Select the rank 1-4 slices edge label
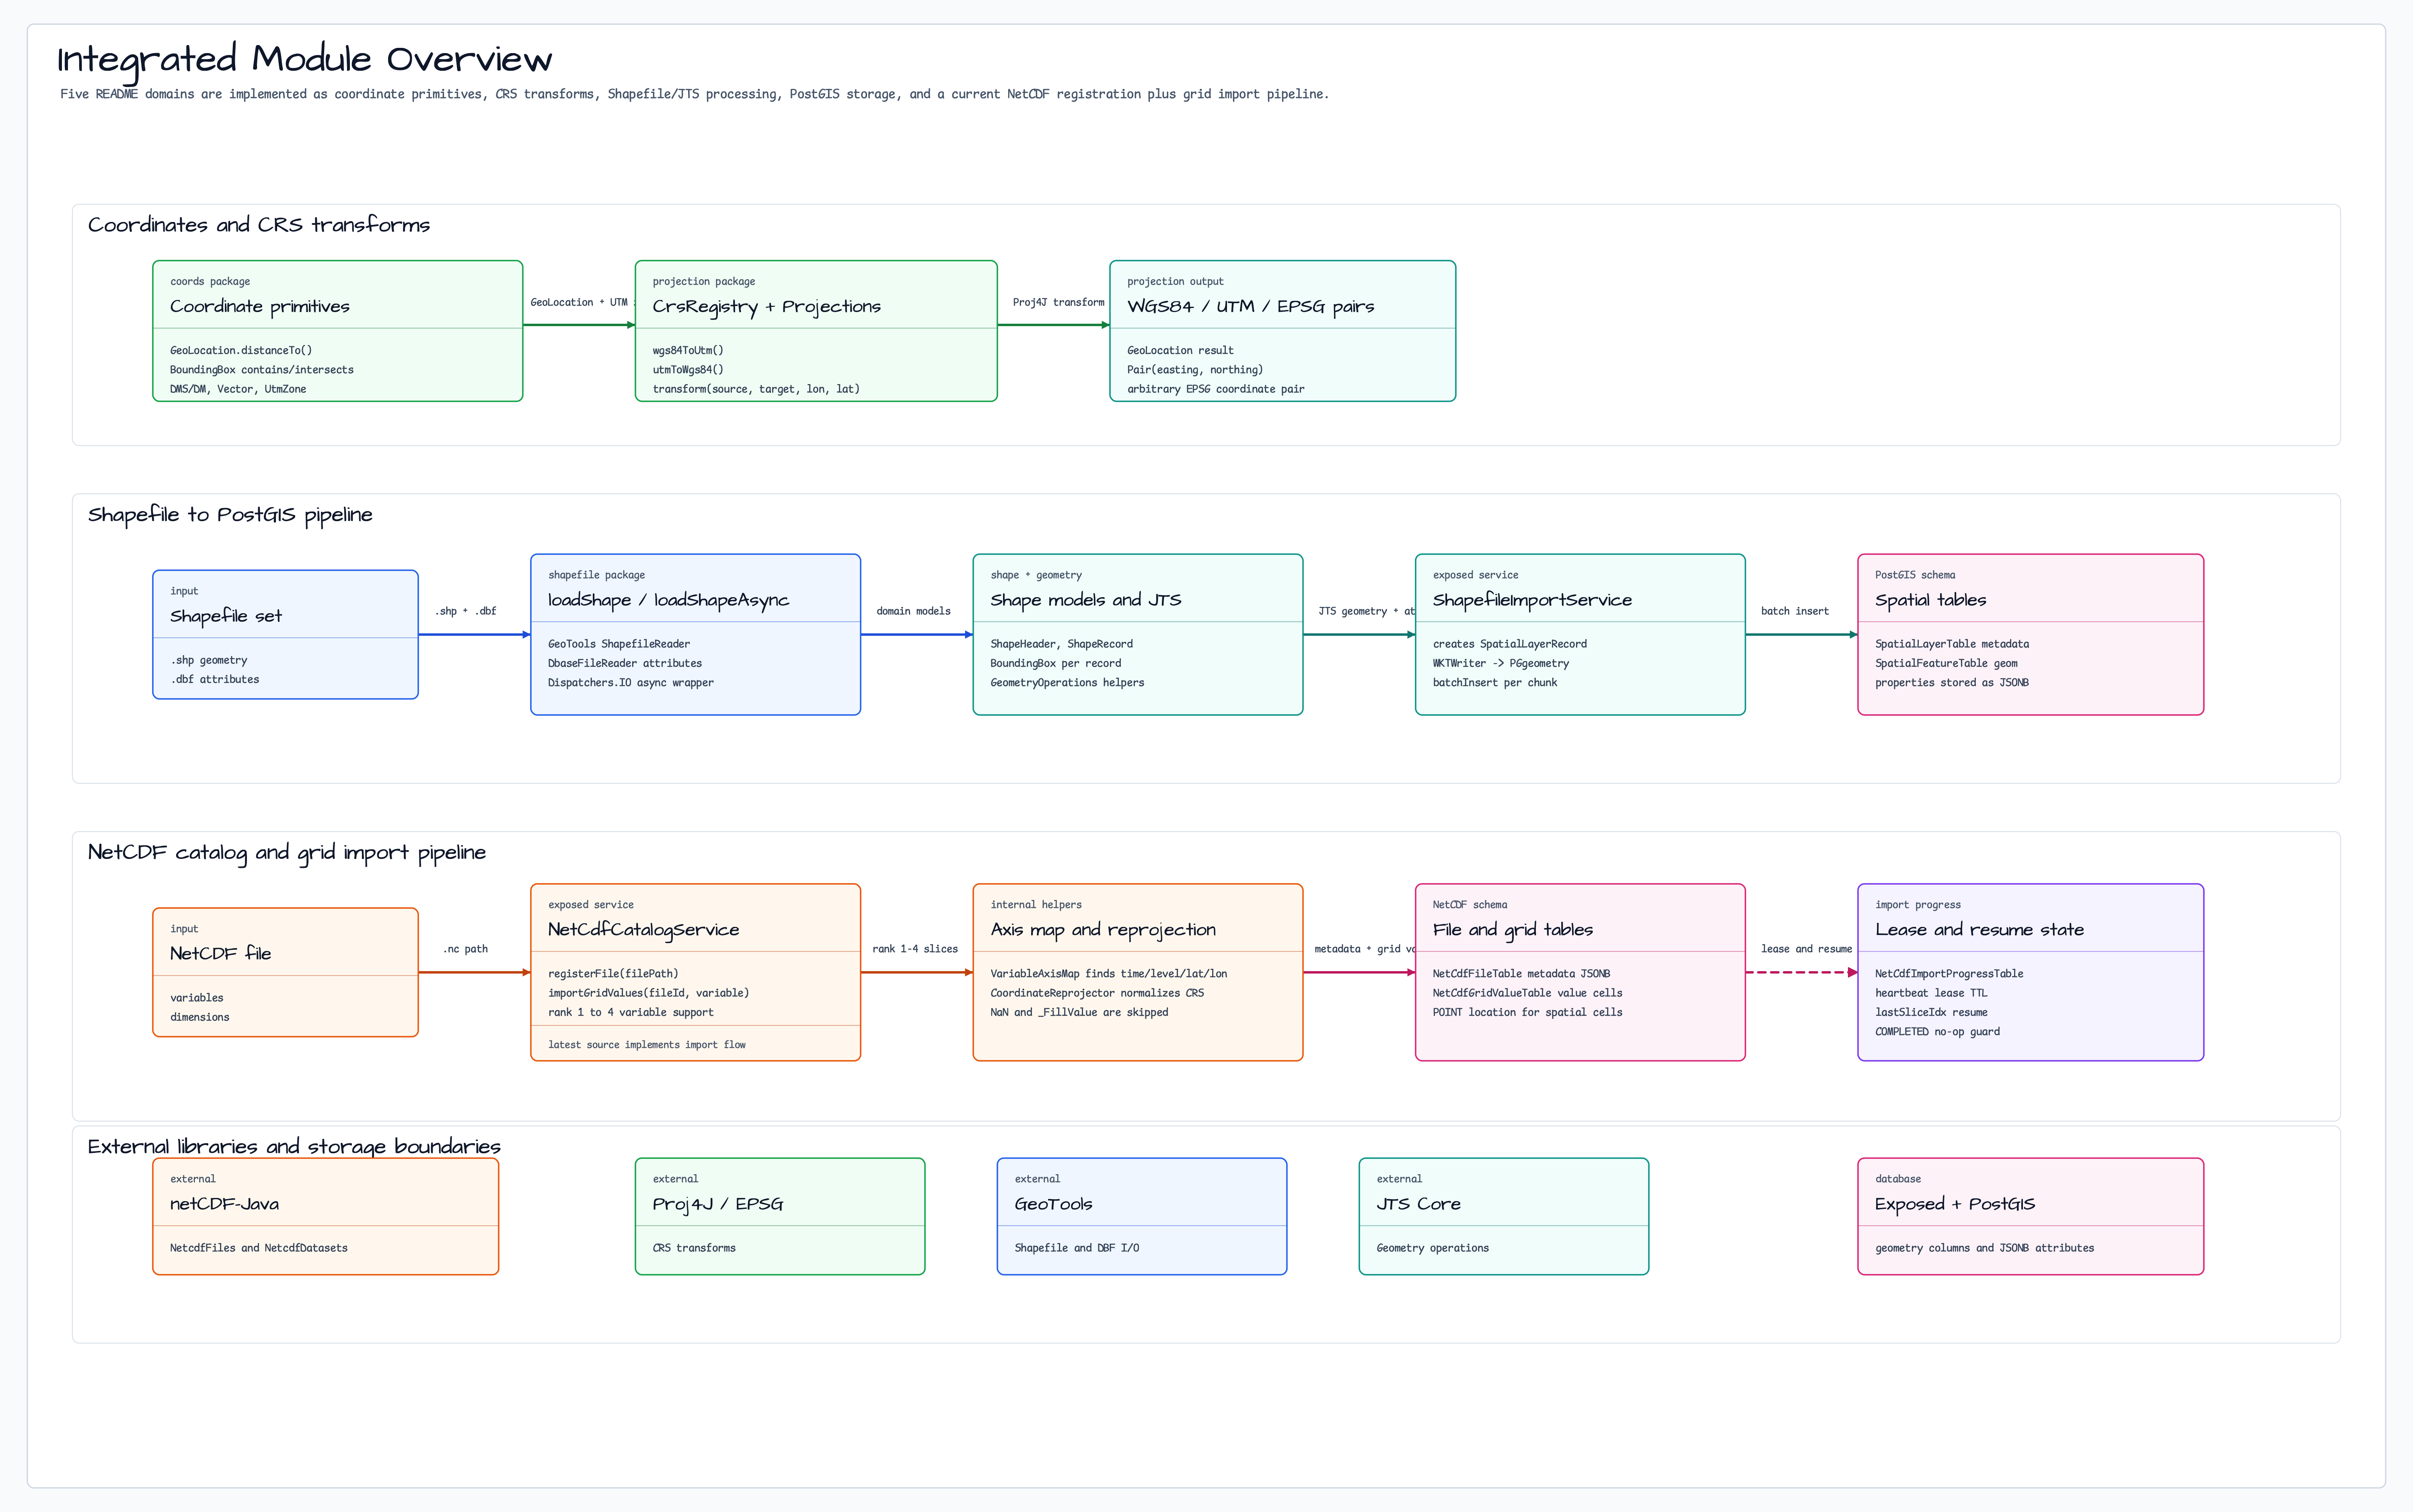 pyautogui.click(x=915, y=949)
